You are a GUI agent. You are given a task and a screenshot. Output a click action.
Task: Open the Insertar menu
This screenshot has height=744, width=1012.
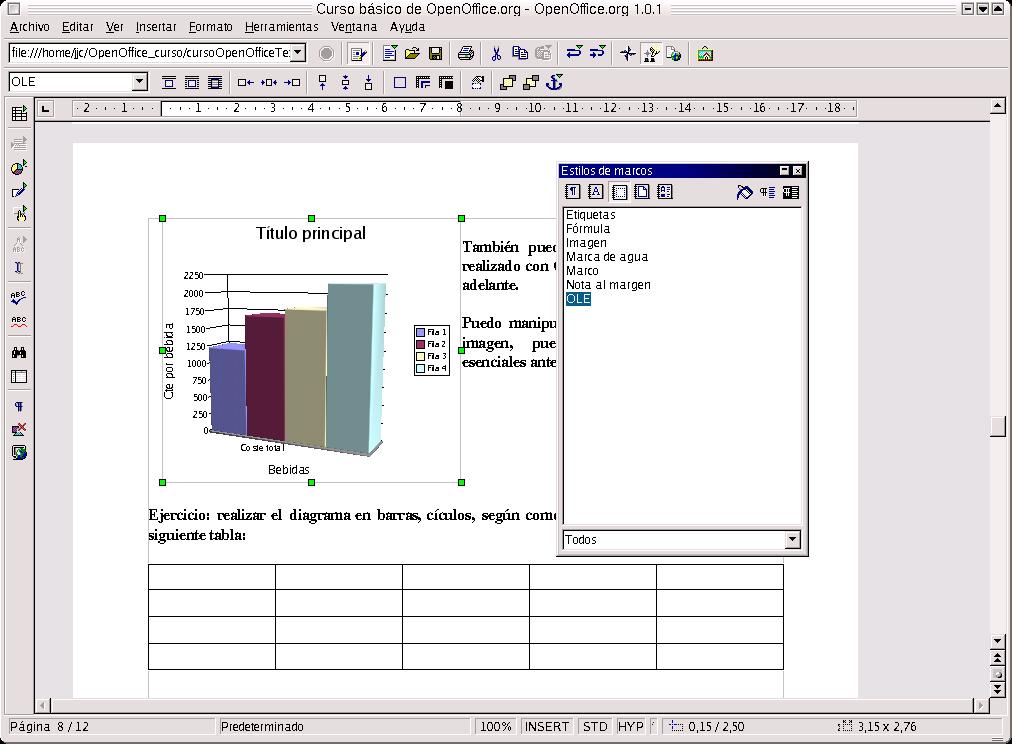coord(156,27)
